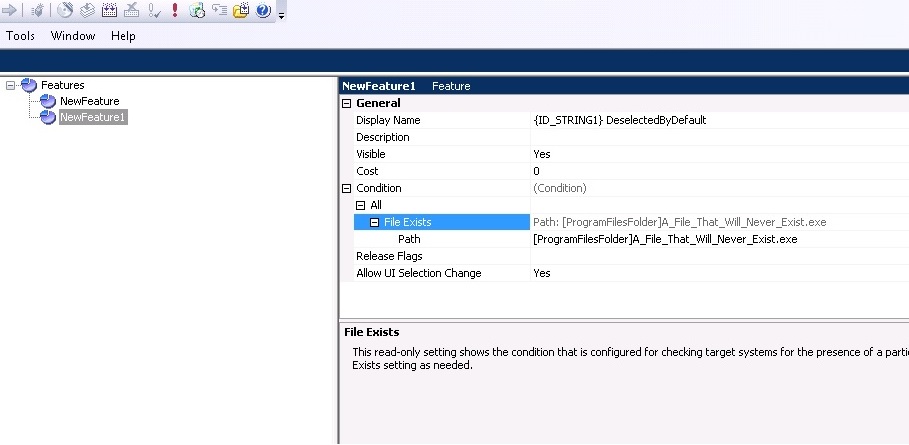
Task: Click the Release Flags property label
Action: pos(389,256)
